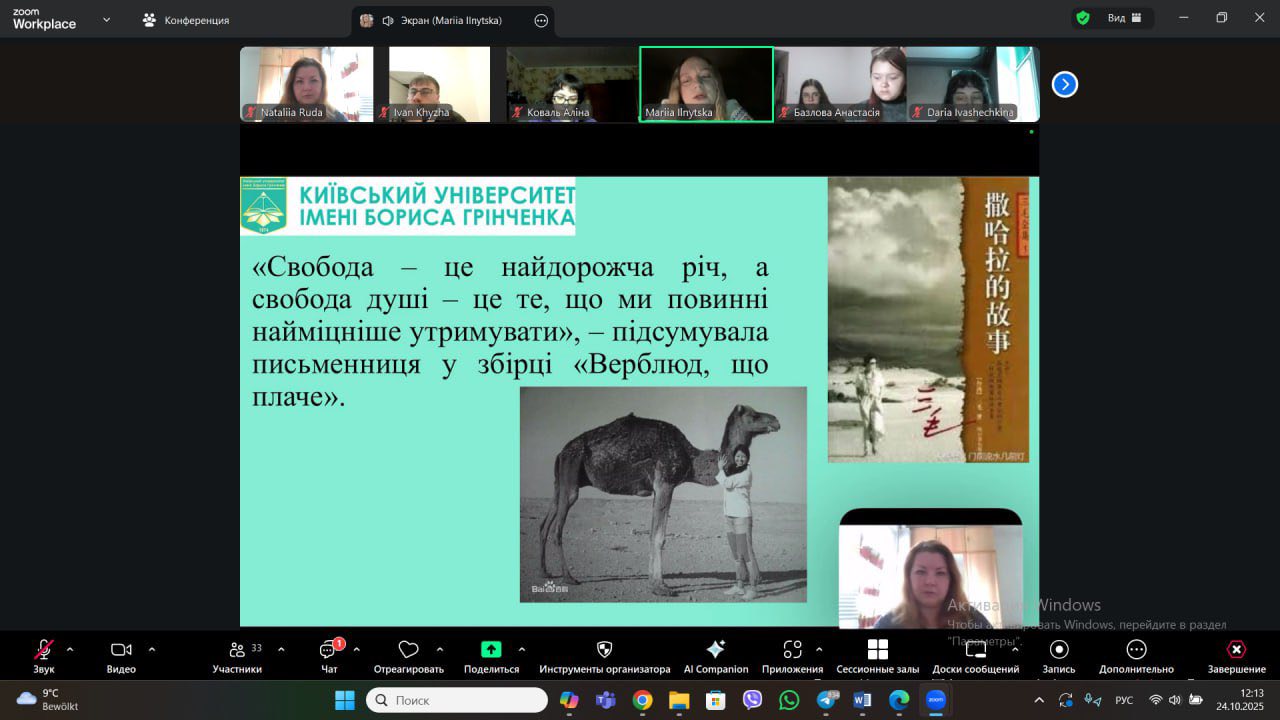Open the Дополнительно more options menu

coord(1136,651)
